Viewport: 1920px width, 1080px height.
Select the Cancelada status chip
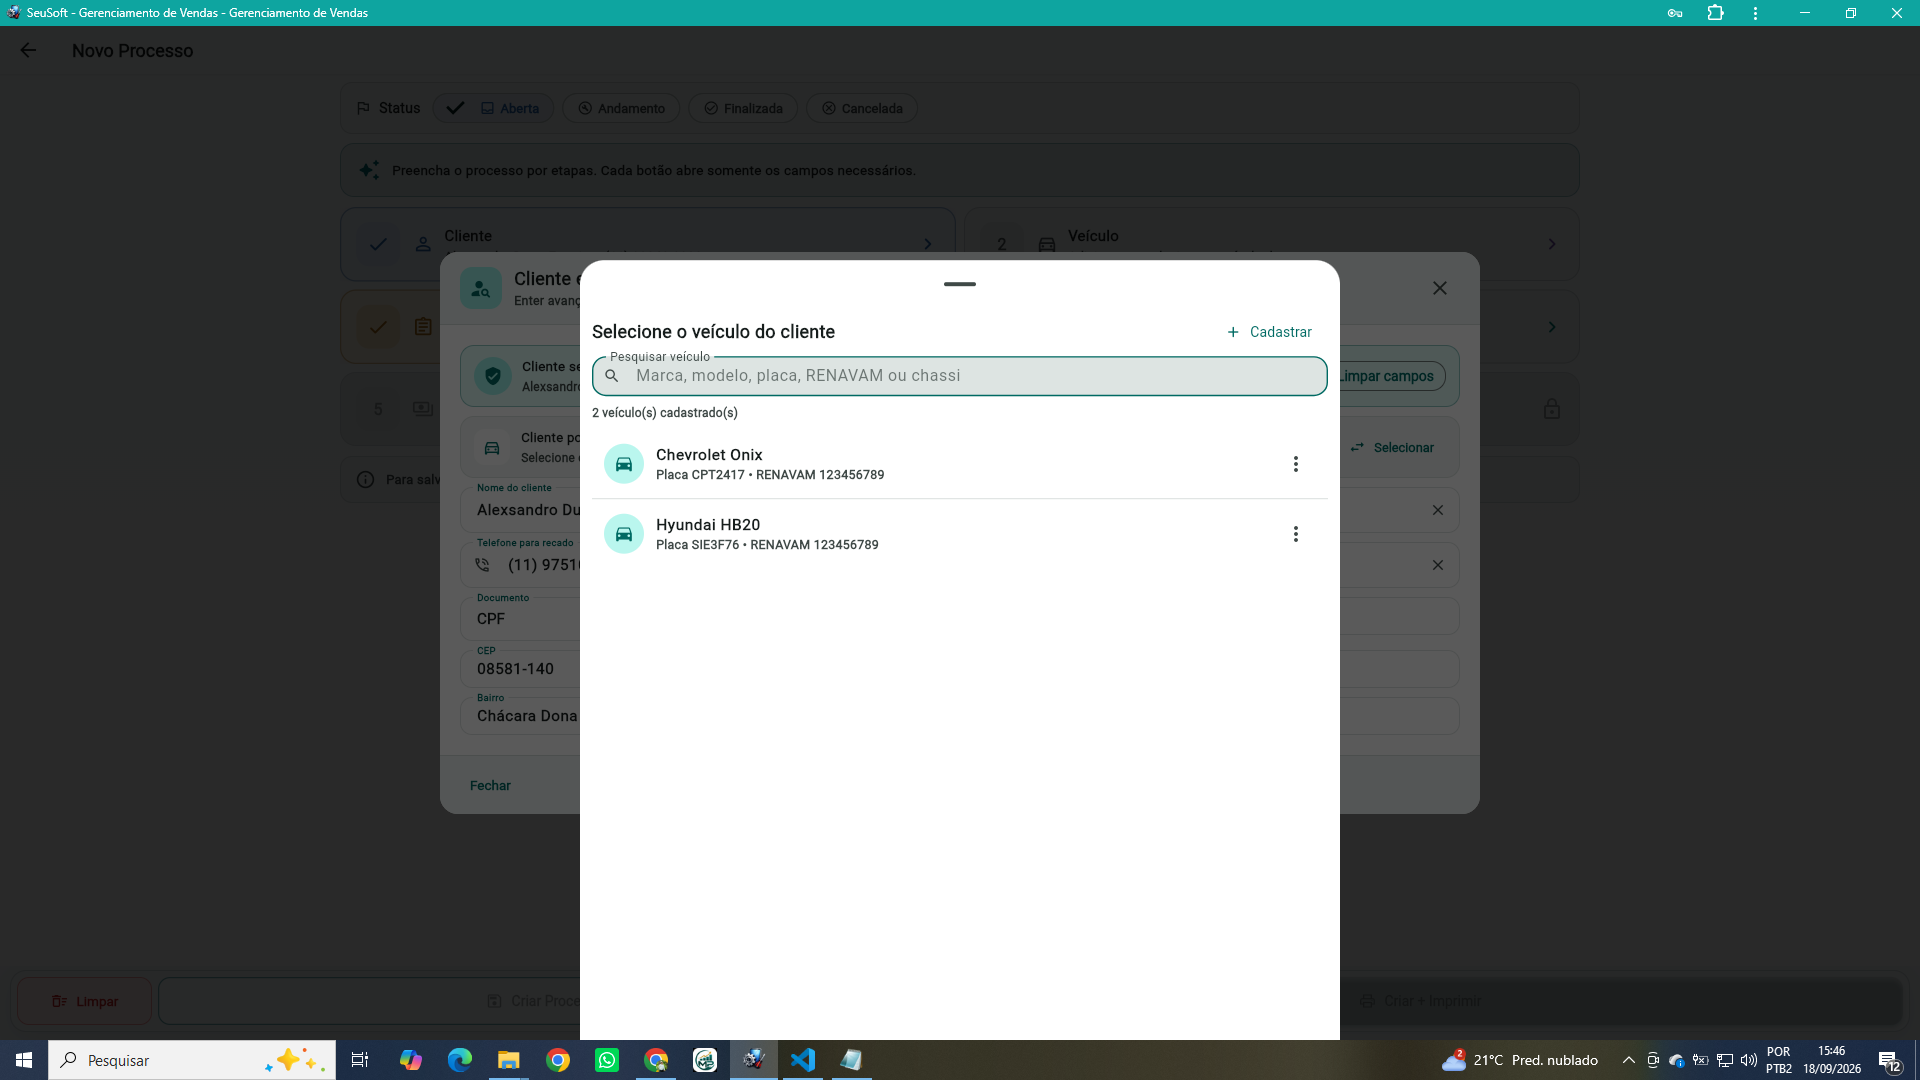coord(862,108)
